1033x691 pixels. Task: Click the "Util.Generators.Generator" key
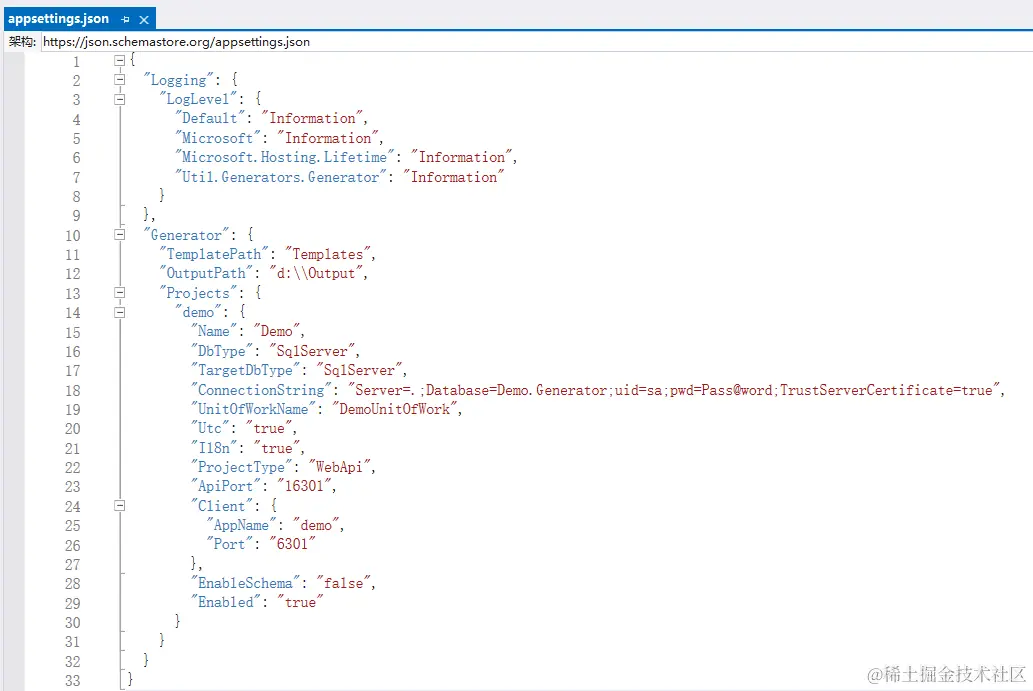(x=280, y=177)
